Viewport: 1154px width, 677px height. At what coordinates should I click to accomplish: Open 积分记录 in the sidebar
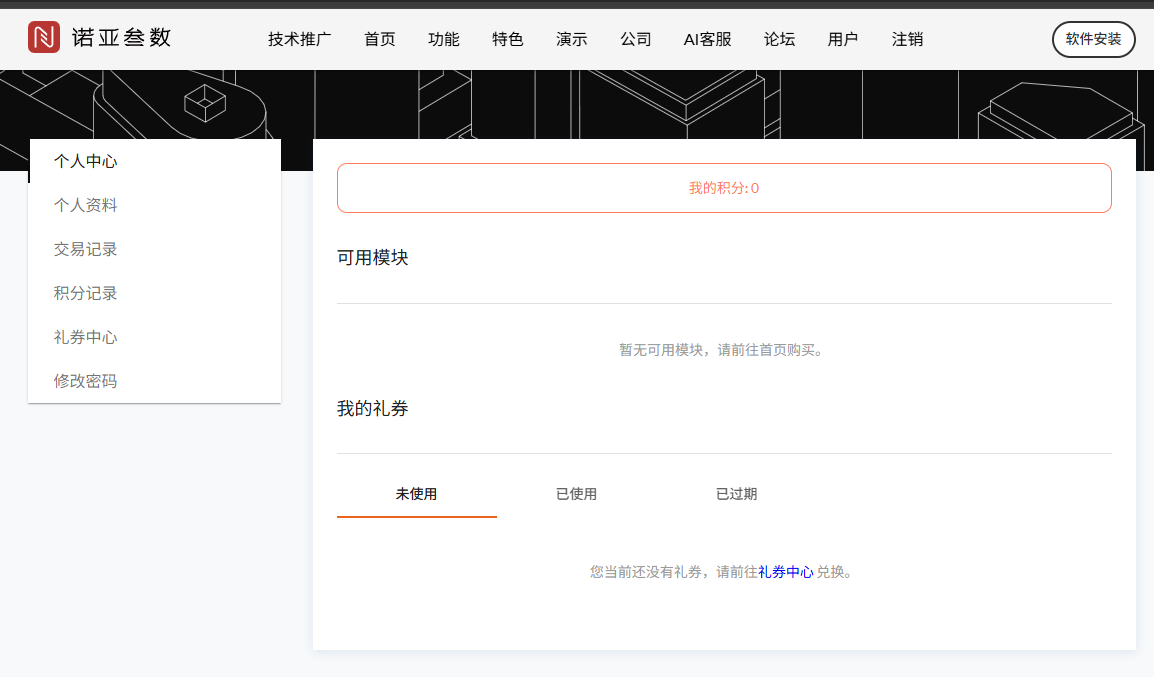pyautogui.click(x=86, y=293)
